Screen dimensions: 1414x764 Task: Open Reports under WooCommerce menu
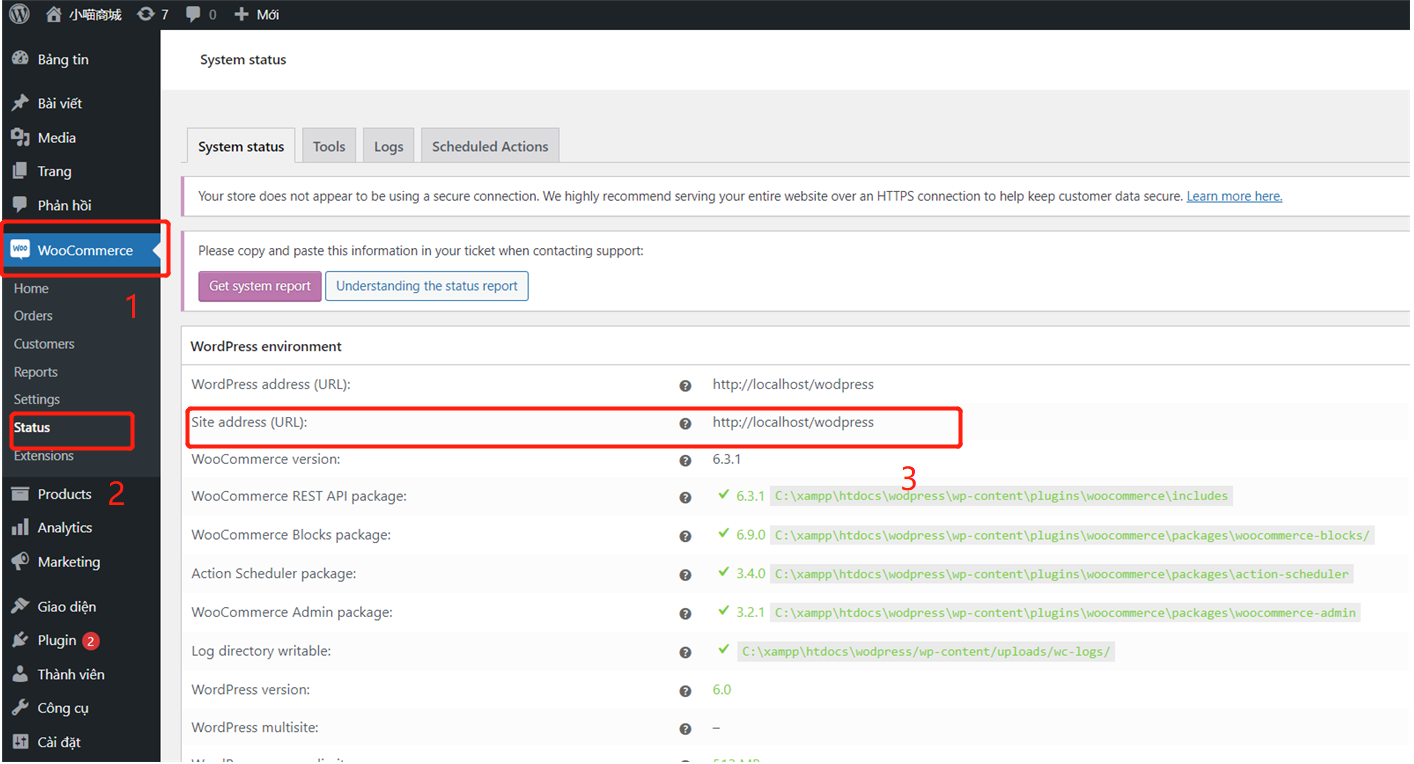click(36, 372)
